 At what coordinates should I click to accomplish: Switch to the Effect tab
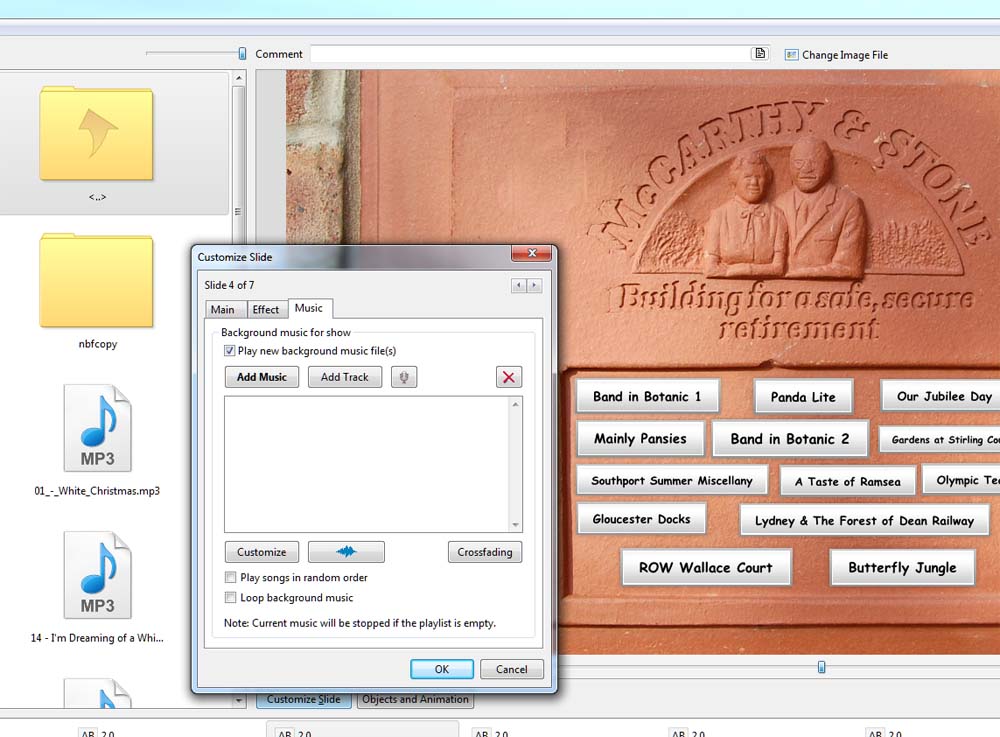(266, 309)
